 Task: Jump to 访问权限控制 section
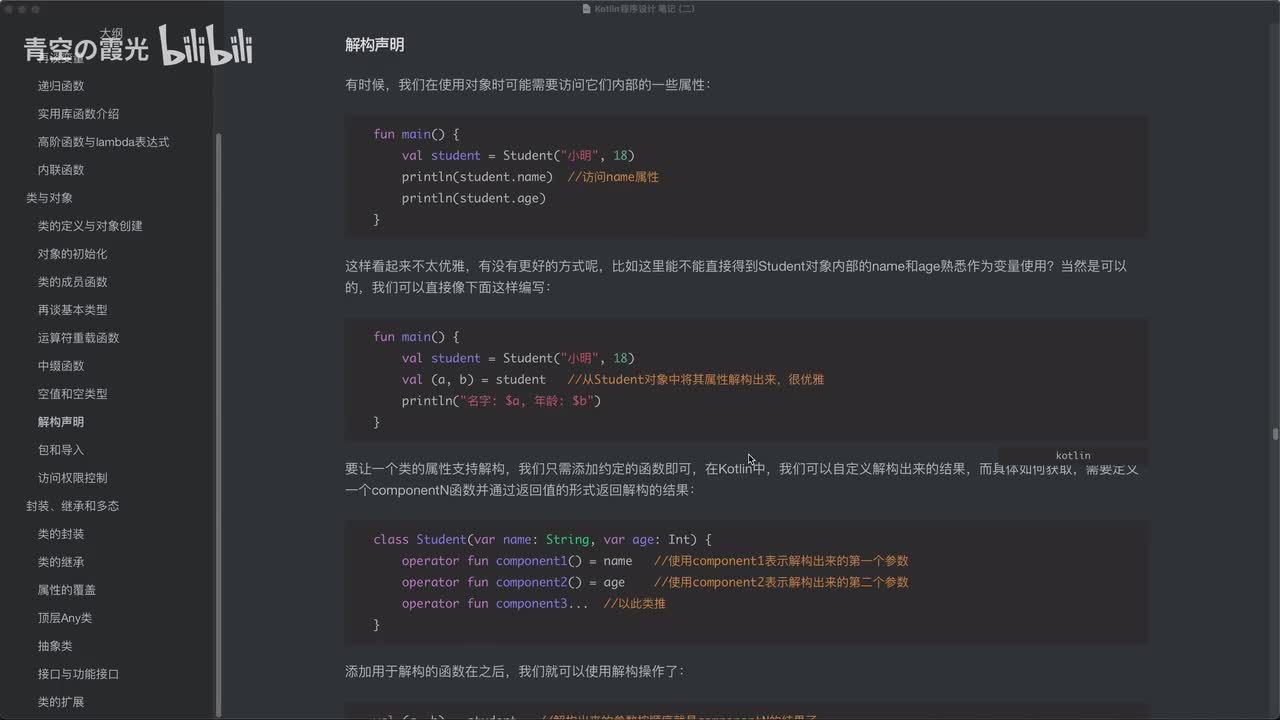pyautogui.click(x=72, y=478)
